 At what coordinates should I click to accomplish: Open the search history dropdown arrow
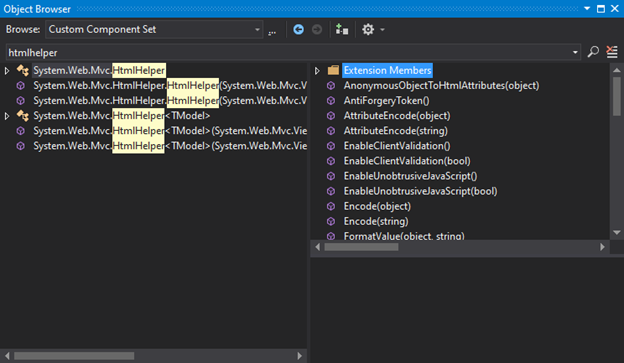[x=575, y=53]
